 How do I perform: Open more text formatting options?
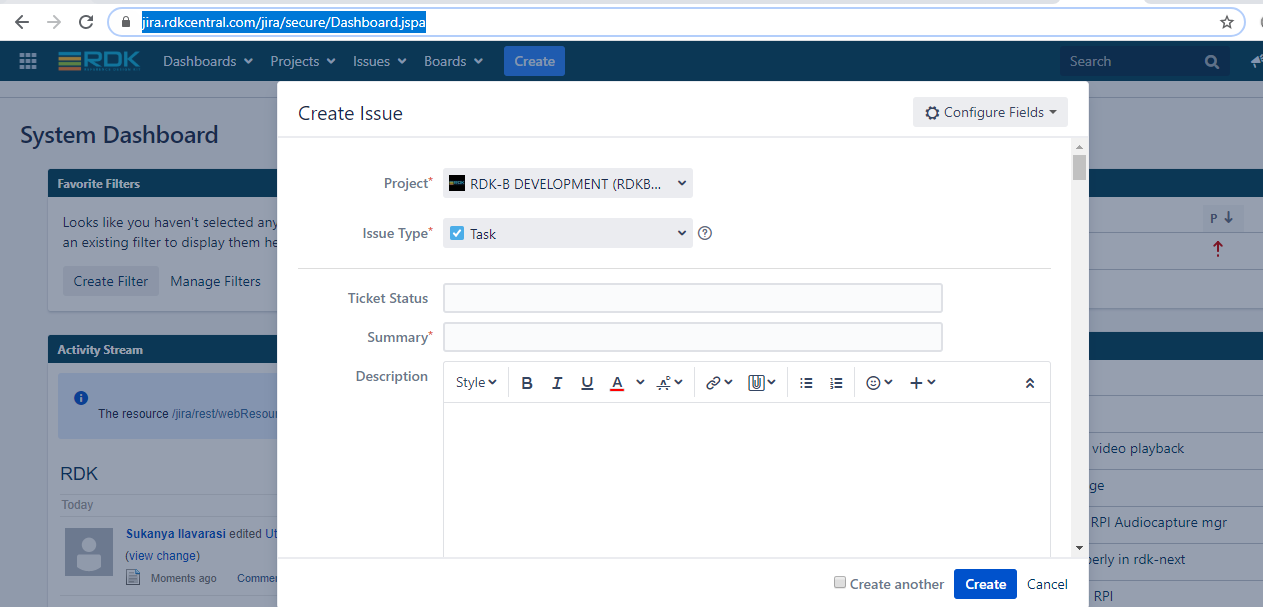click(669, 383)
